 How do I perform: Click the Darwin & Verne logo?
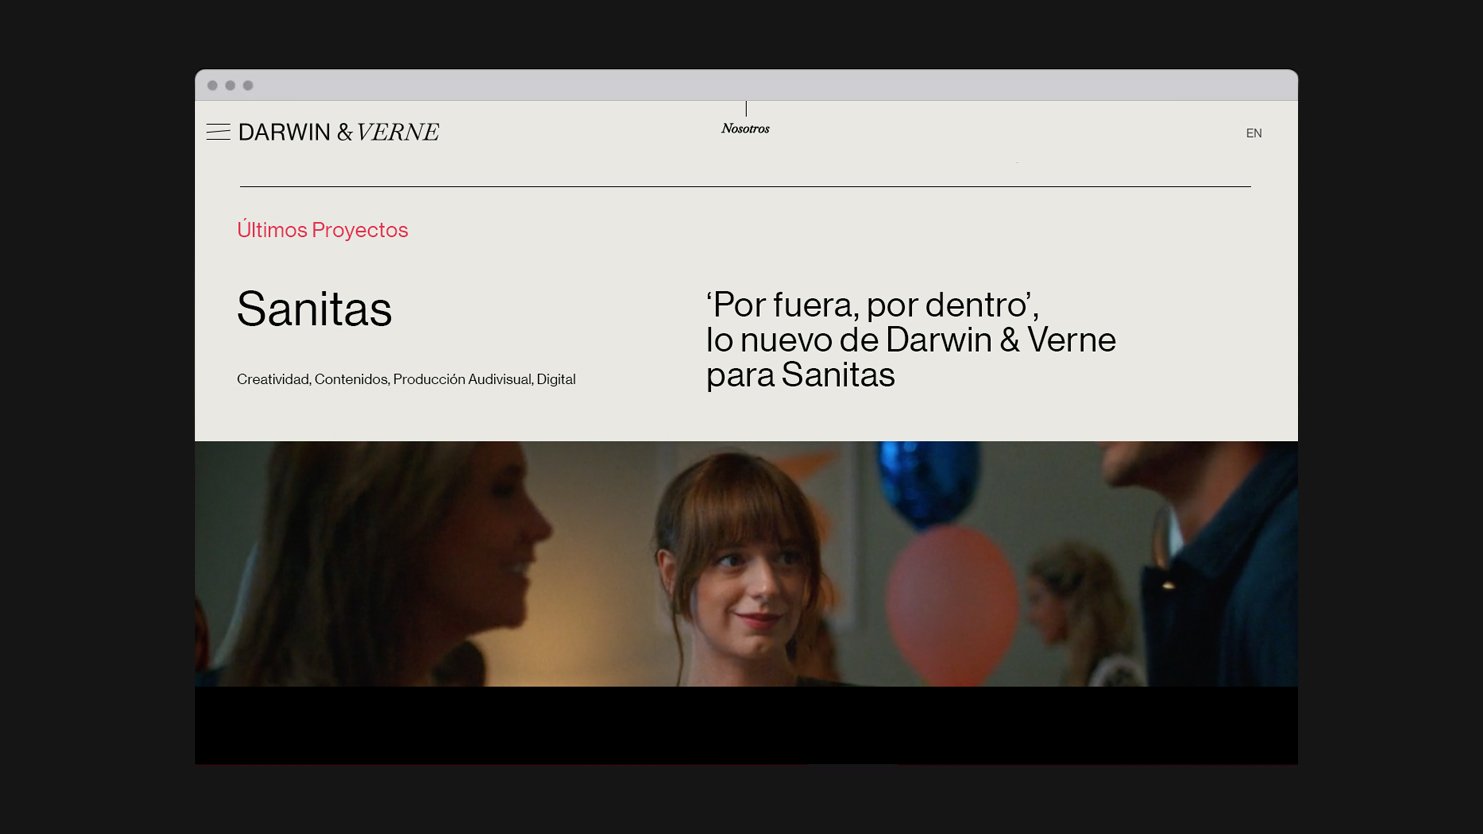(339, 132)
